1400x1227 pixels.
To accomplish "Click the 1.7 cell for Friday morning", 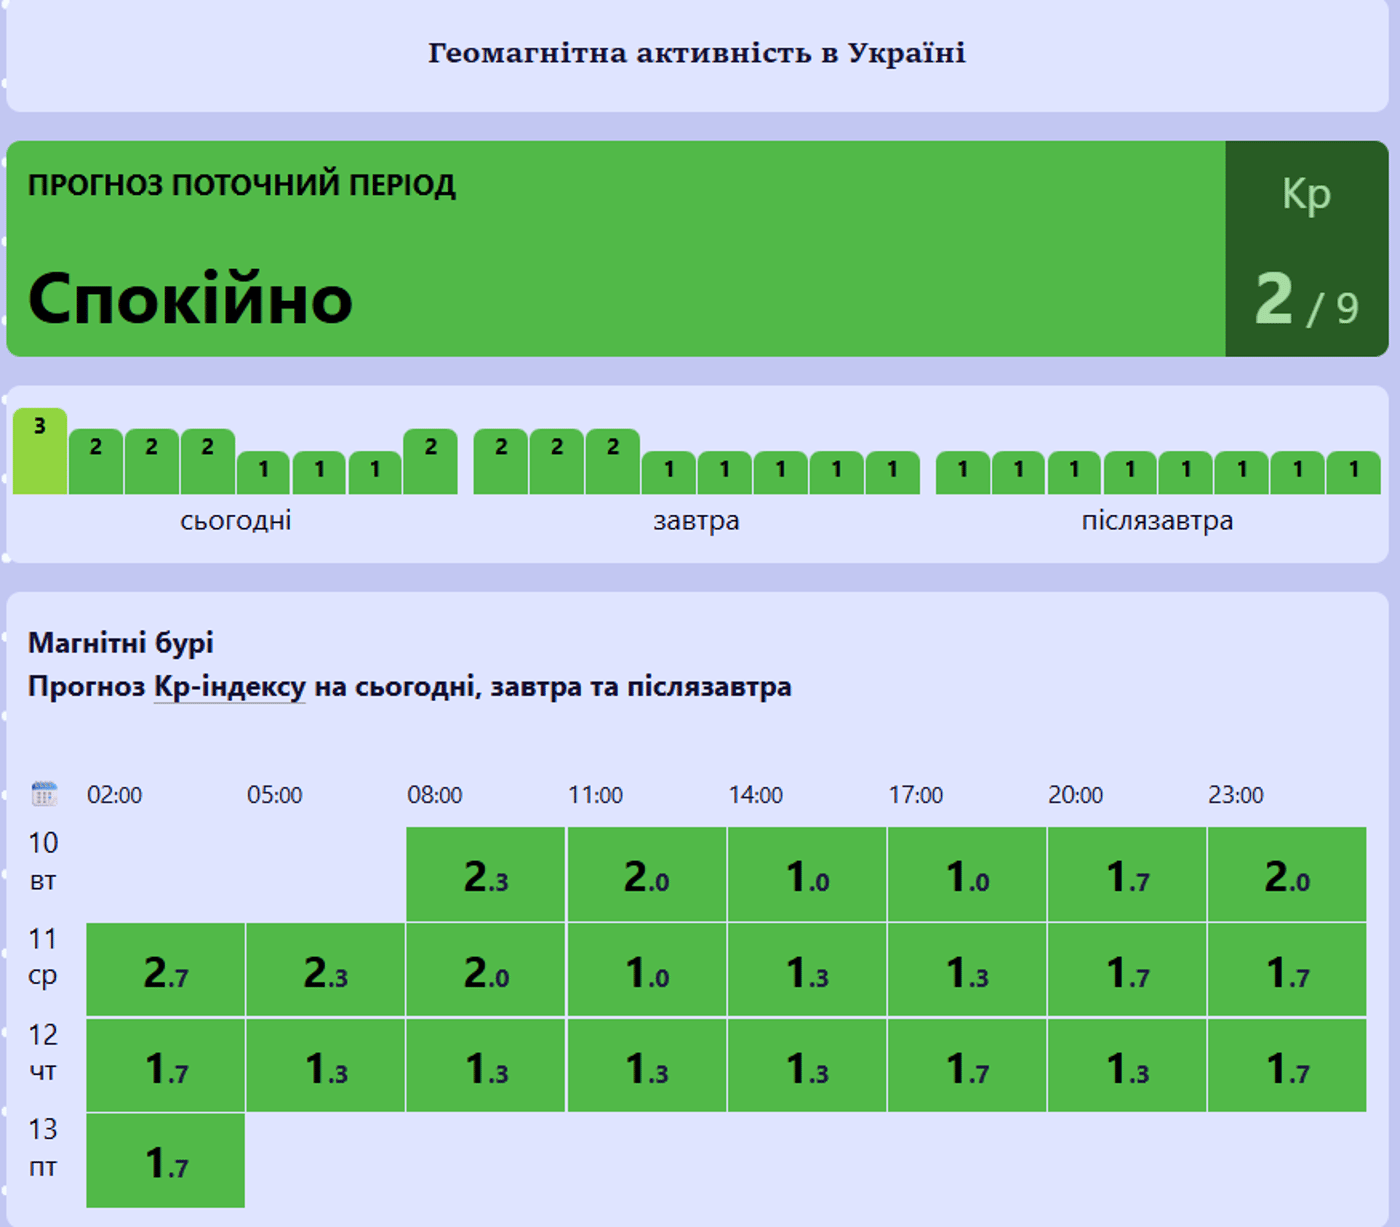I will [x=165, y=1161].
